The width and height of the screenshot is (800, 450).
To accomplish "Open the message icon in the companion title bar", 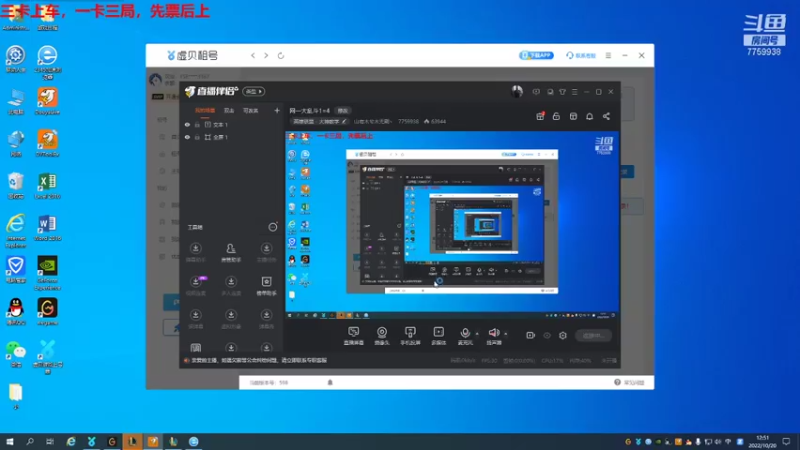I will point(536,92).
